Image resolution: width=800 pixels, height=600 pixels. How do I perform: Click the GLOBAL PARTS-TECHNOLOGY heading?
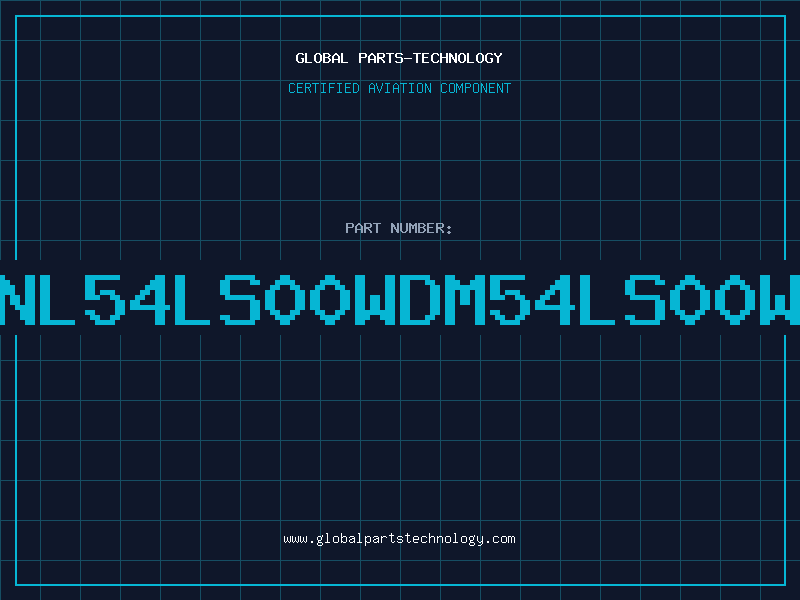[399, 58]
